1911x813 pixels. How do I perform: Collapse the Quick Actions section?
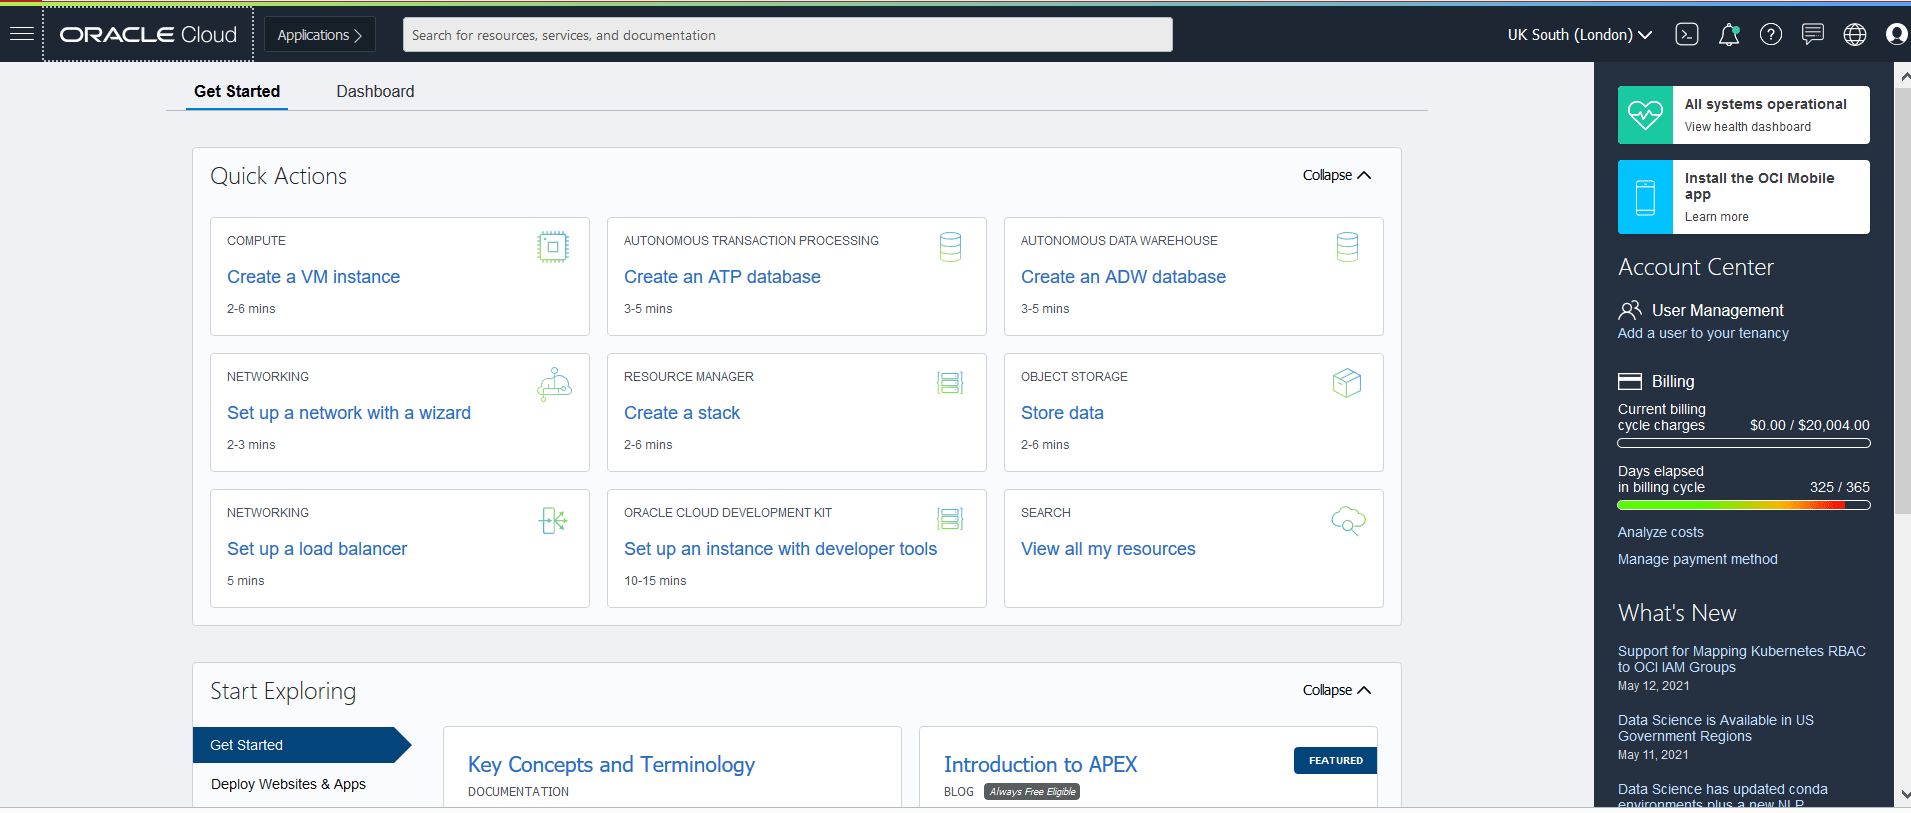point(1336,176)
